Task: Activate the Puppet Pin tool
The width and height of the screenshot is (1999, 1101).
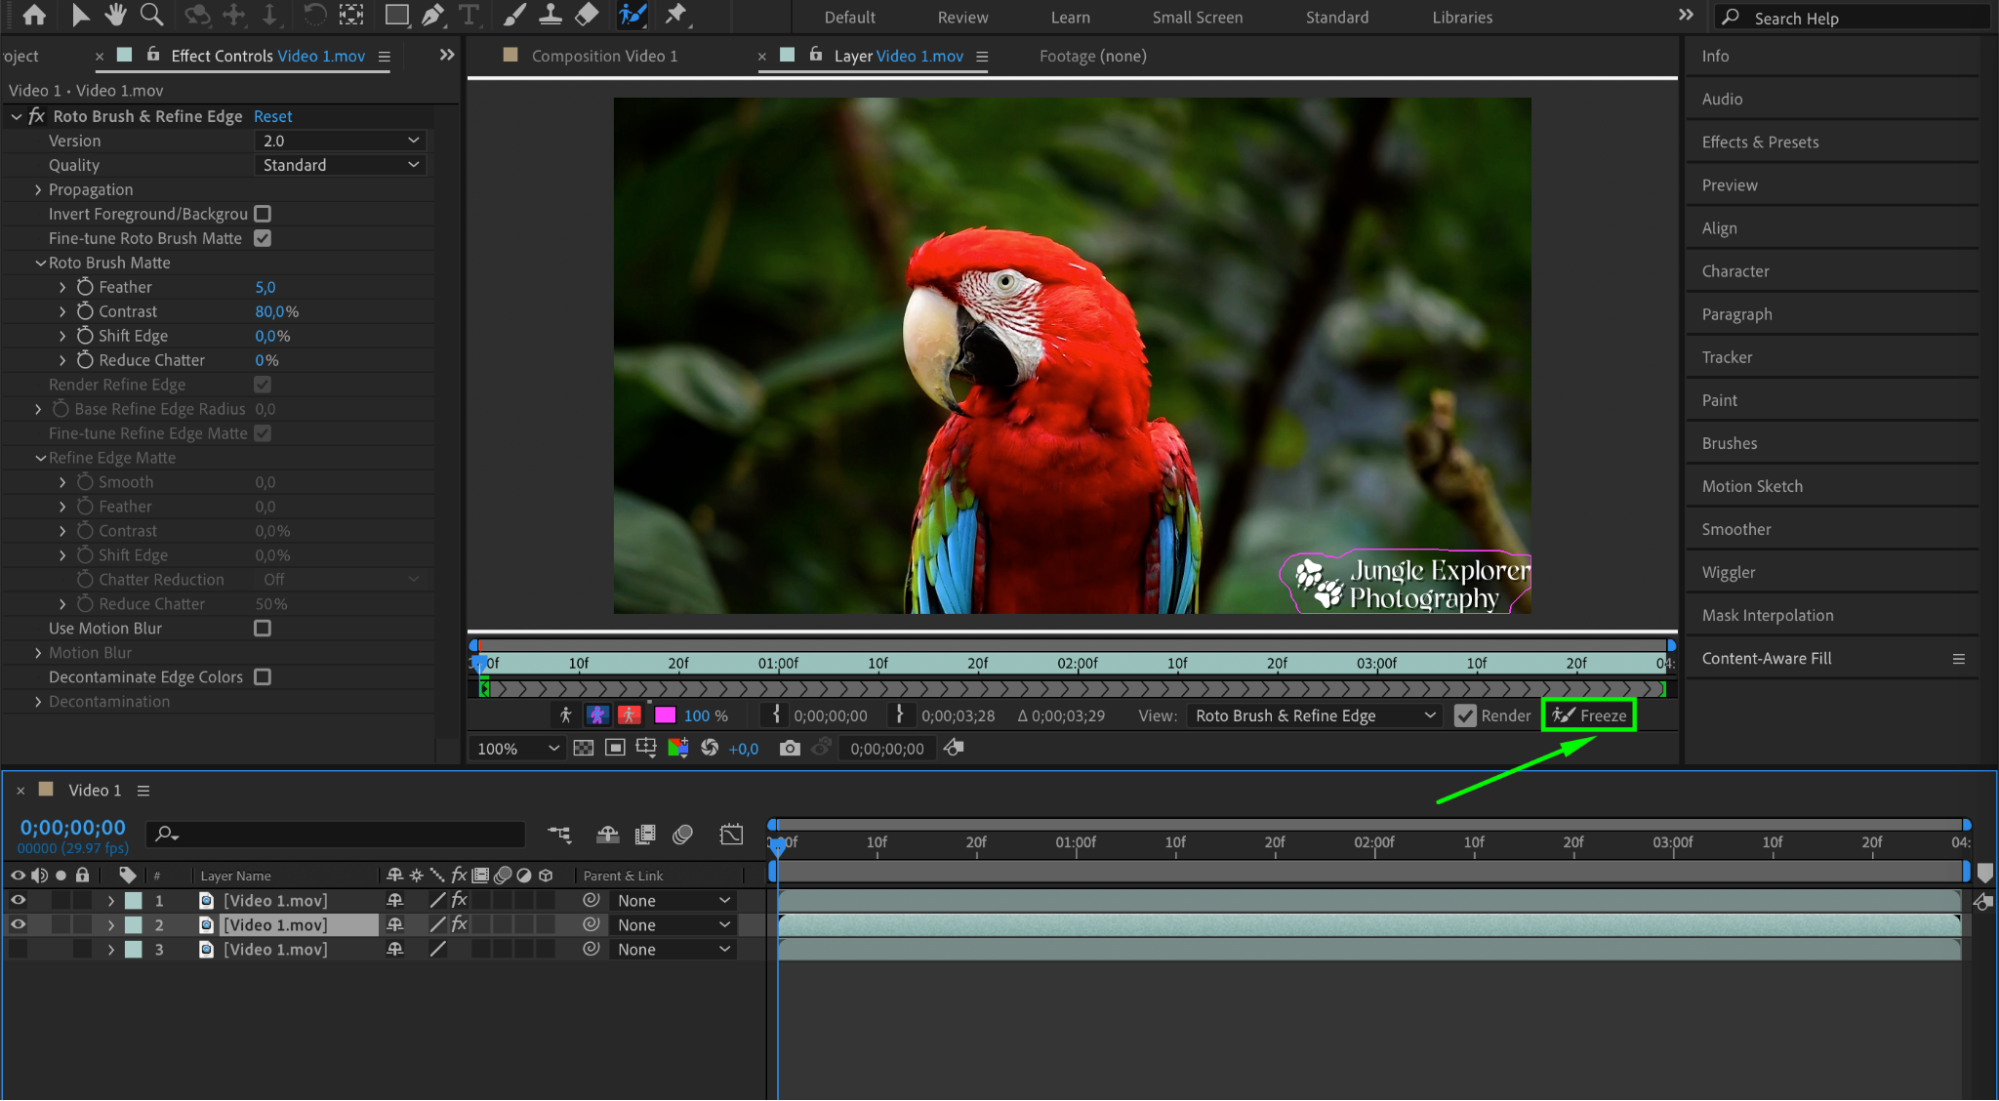Action: pos(676,15)
